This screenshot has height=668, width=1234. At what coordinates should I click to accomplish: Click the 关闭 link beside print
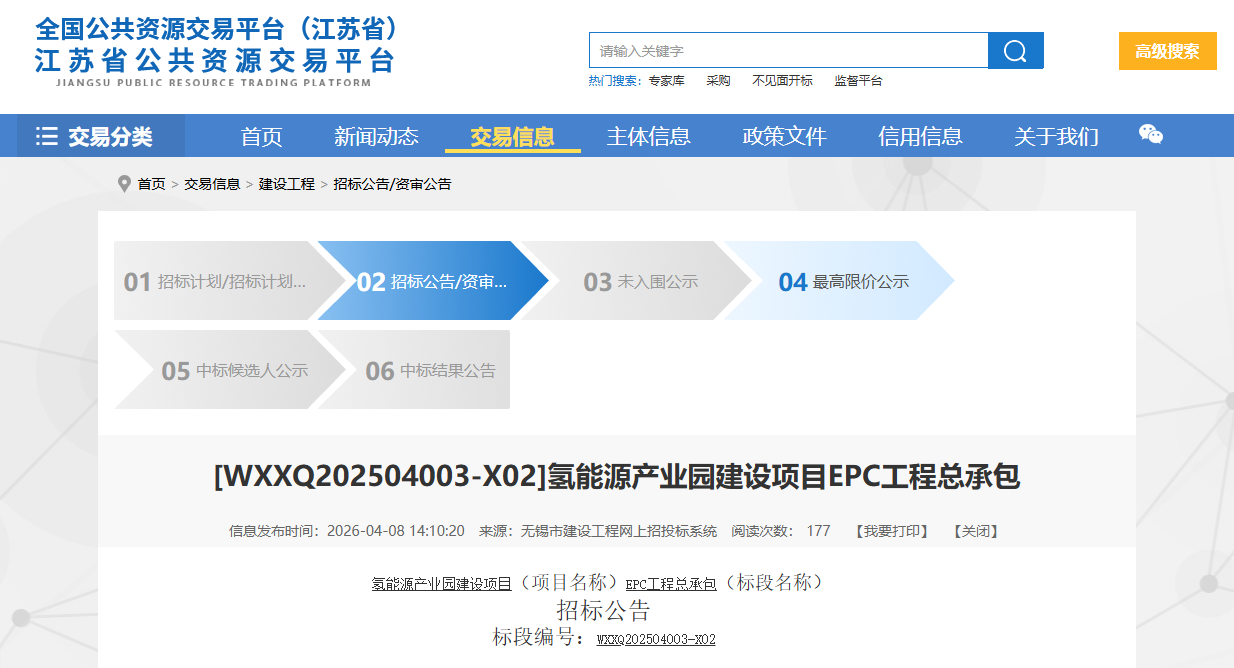coord(975,531)
